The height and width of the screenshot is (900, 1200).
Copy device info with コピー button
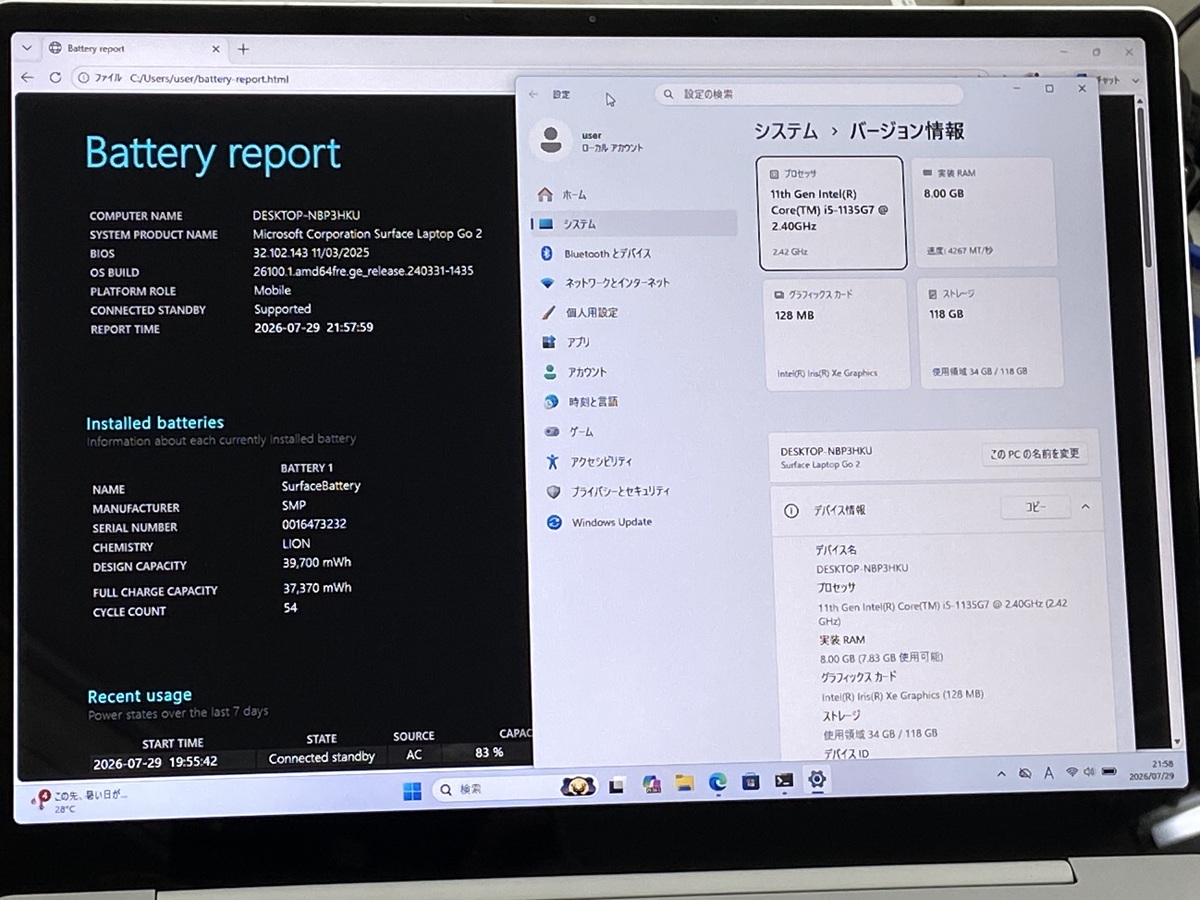coord(1035,508)
